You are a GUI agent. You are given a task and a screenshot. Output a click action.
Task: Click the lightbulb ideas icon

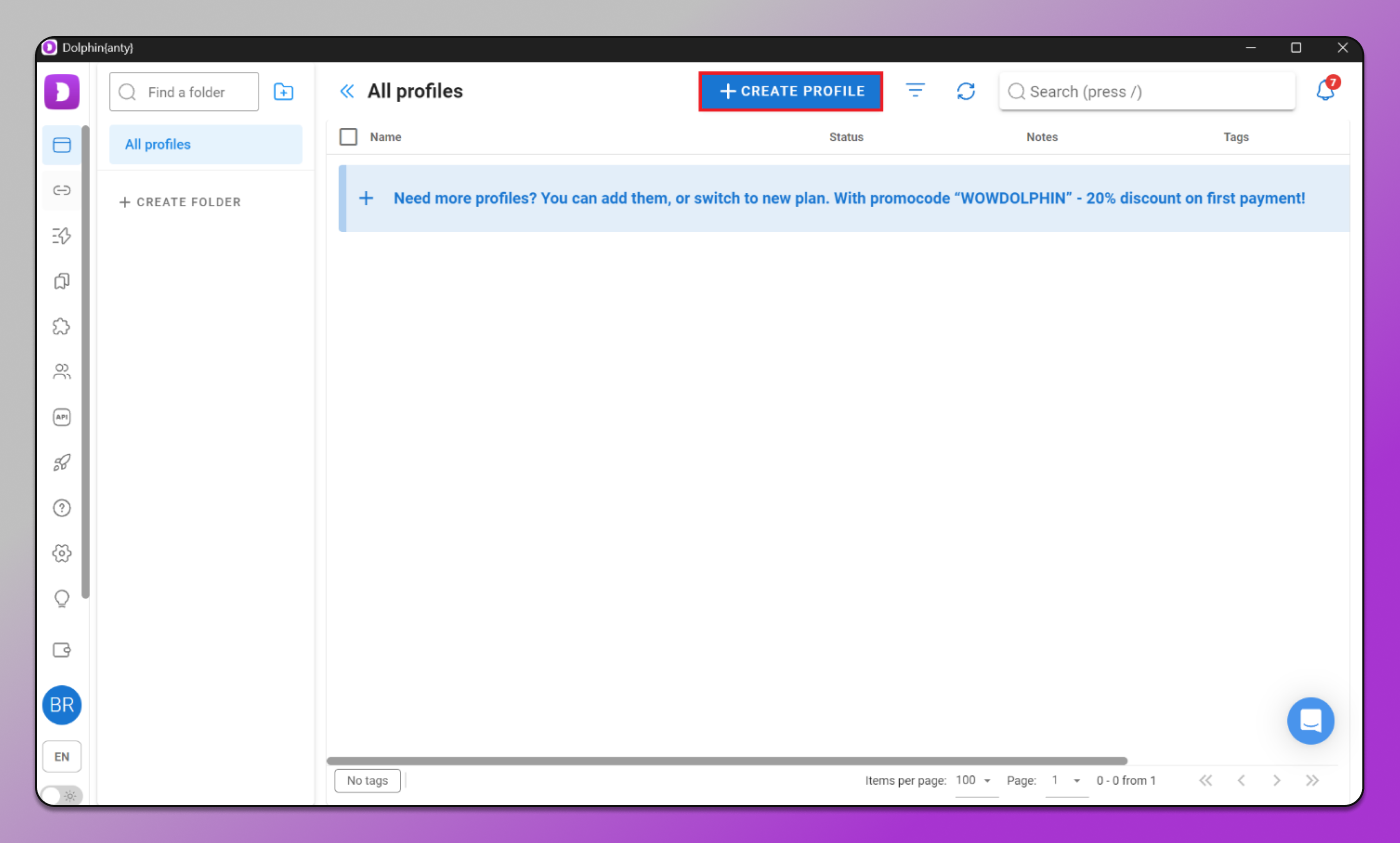tap(62, 599)
